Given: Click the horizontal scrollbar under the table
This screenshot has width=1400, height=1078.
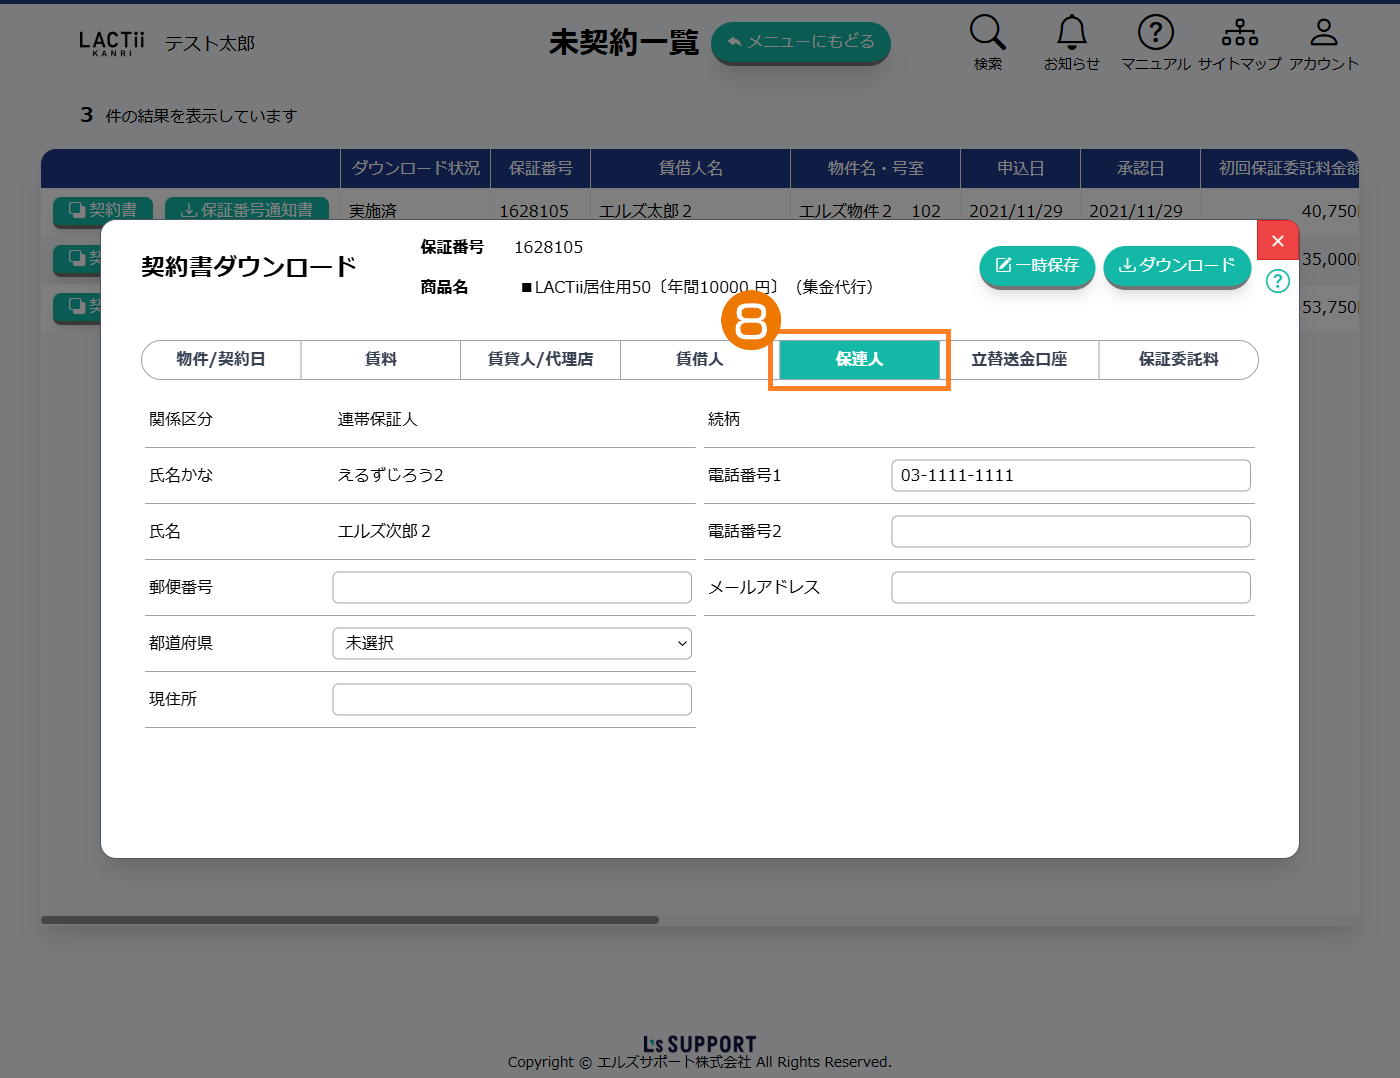Looking at the screenshot, I should point(350,920).
